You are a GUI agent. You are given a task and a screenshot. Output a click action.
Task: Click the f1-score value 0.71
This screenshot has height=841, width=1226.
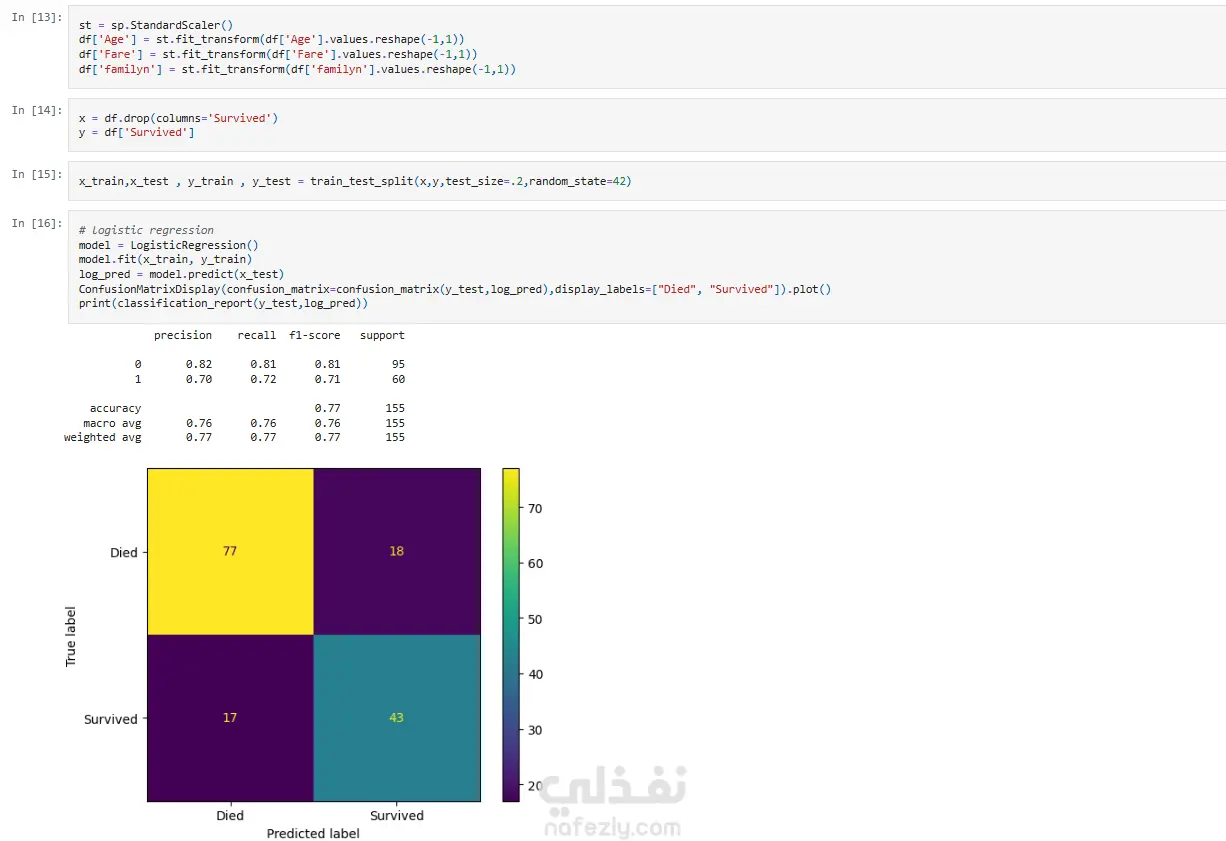click(x=327, y=379)
